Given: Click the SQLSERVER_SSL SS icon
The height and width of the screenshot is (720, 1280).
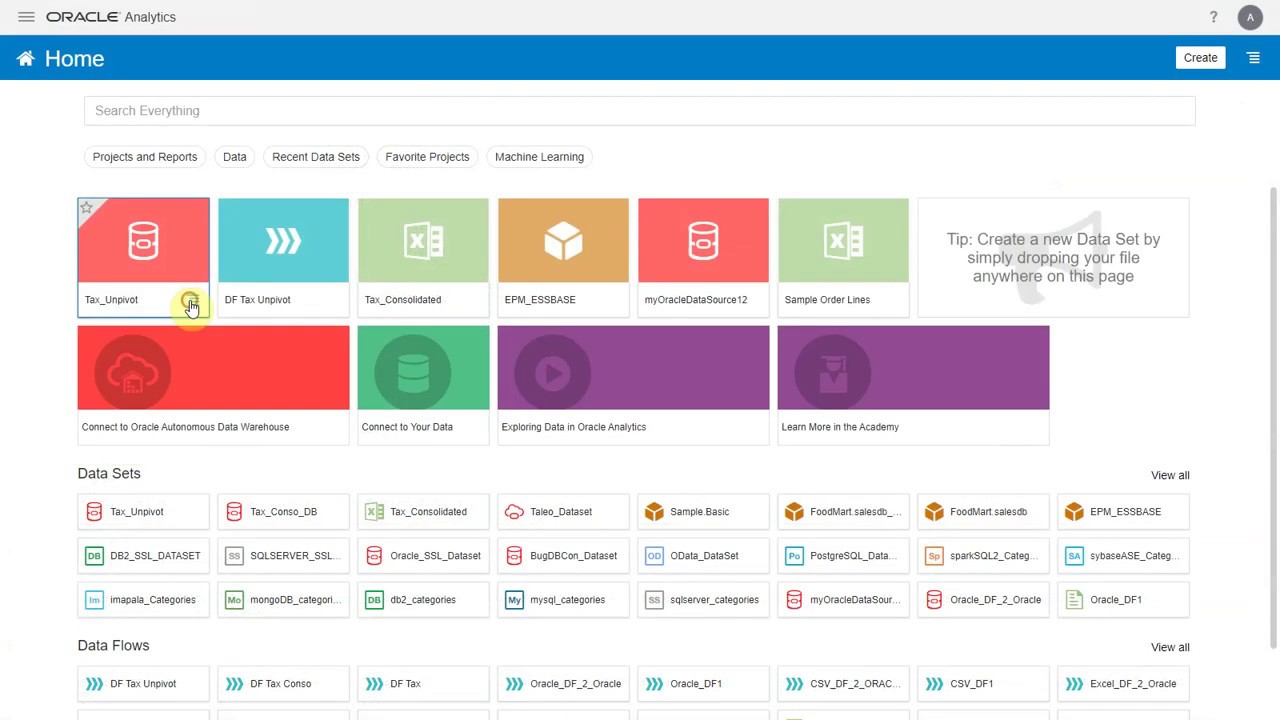Looking at the screenshot, I should 234,556.
